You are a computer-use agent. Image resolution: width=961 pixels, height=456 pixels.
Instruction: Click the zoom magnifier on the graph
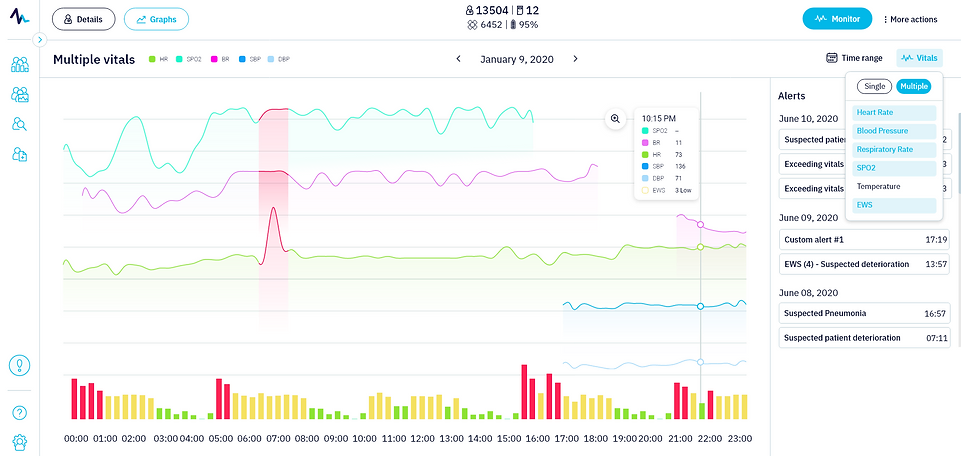coord(615,119)
